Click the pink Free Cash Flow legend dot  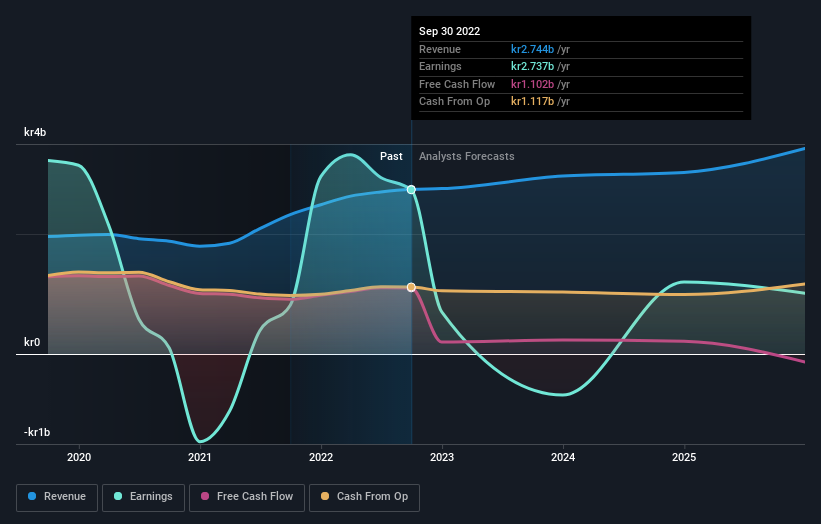(205, 496)
